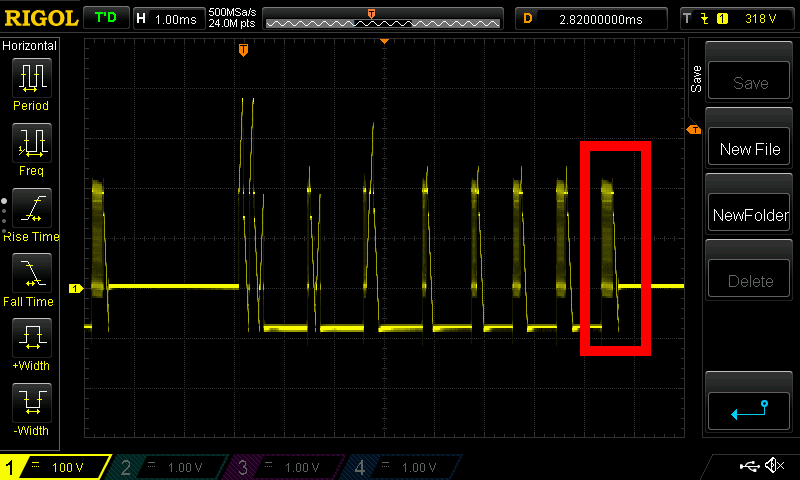
Task: Click the New File button
Action: pos(749,147)
